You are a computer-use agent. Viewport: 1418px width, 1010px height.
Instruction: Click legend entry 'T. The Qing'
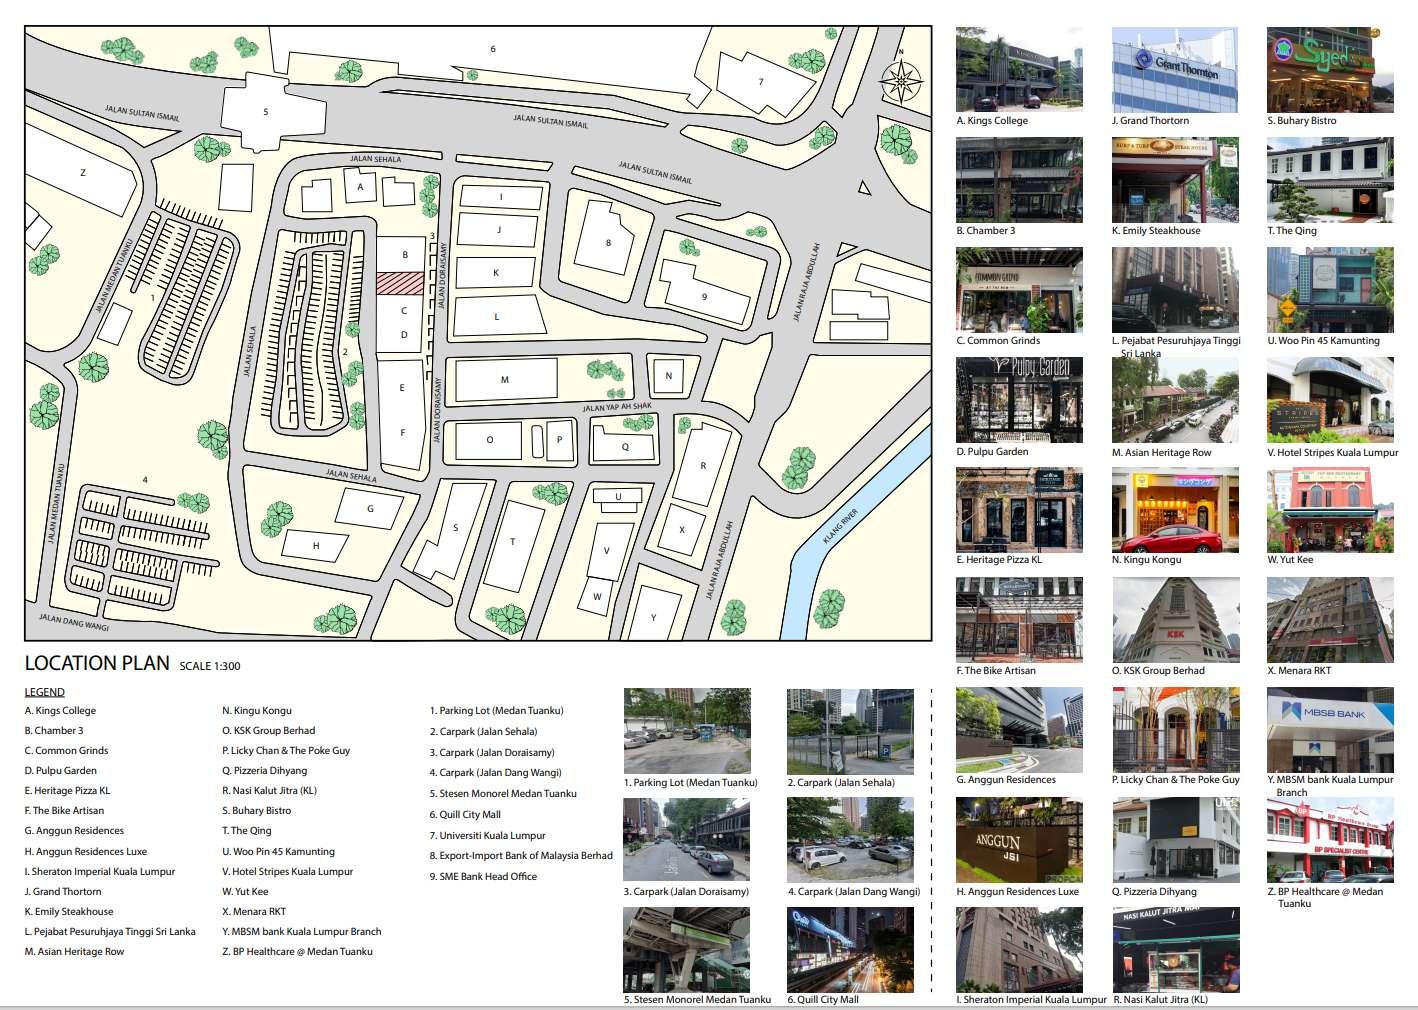(247, 831)
